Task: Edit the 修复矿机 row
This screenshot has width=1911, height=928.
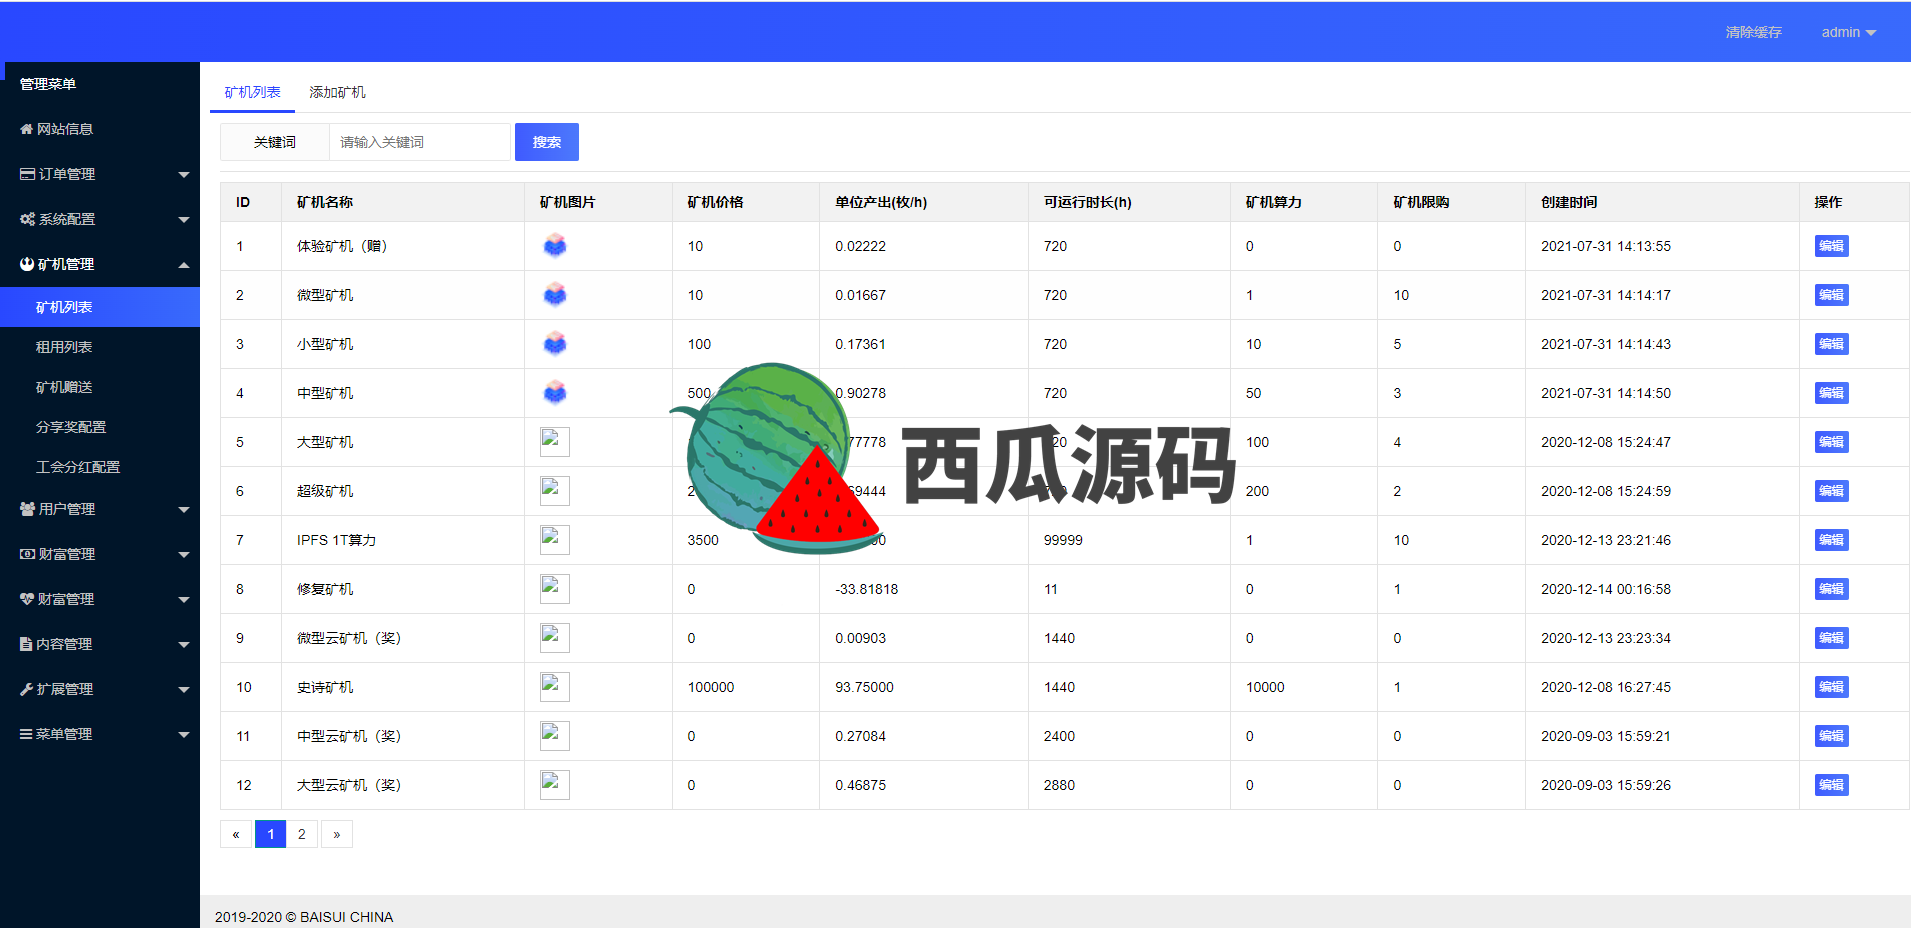Action: [1831, 589]
